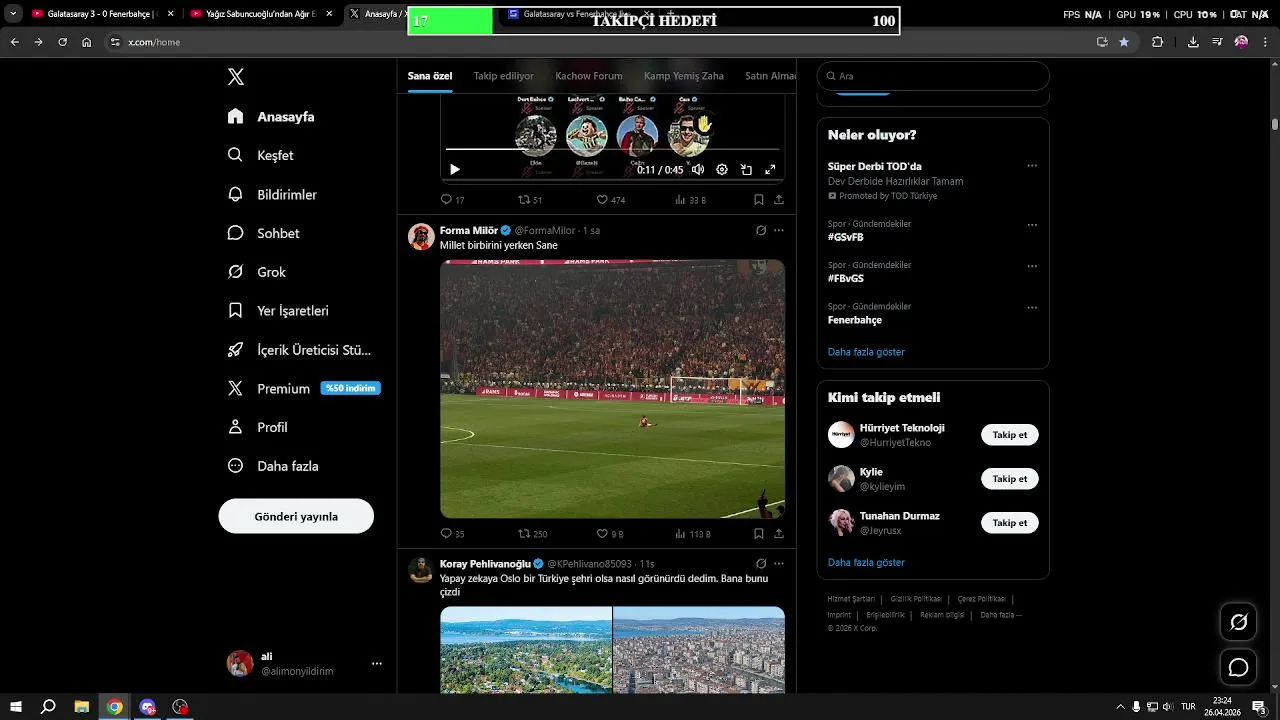The image size is (1280, 720).
Task: Open more options on Forma Milör post
Action: [x=779, y=230]
